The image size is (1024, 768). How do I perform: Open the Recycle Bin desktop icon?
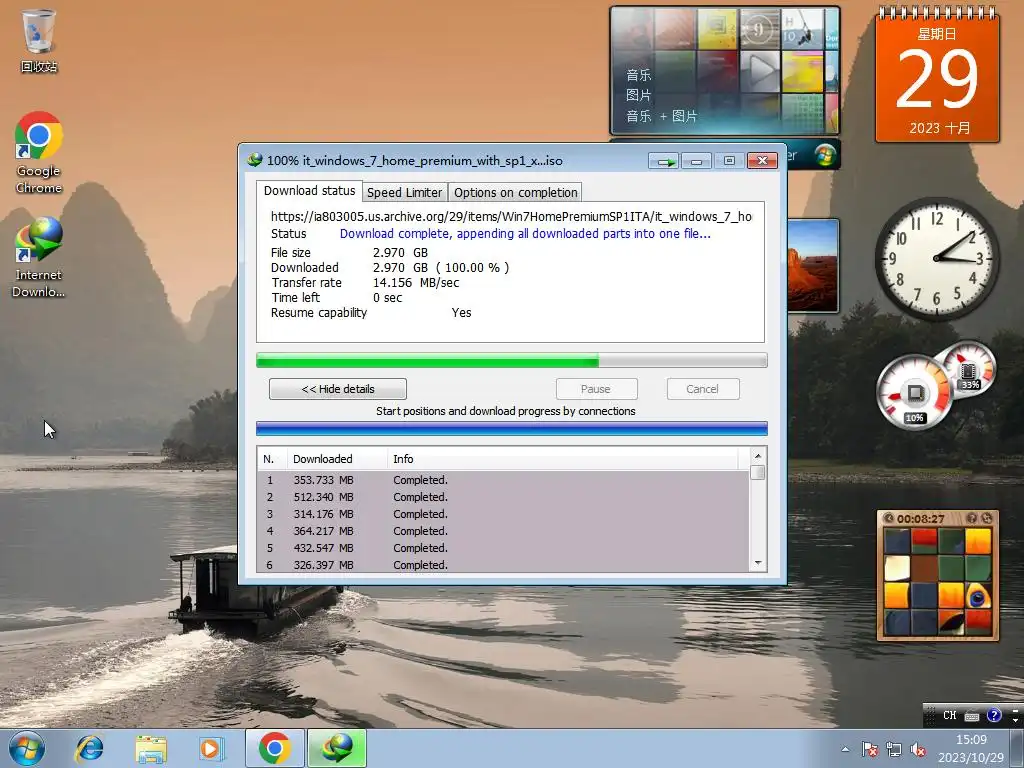coord(39,40)
